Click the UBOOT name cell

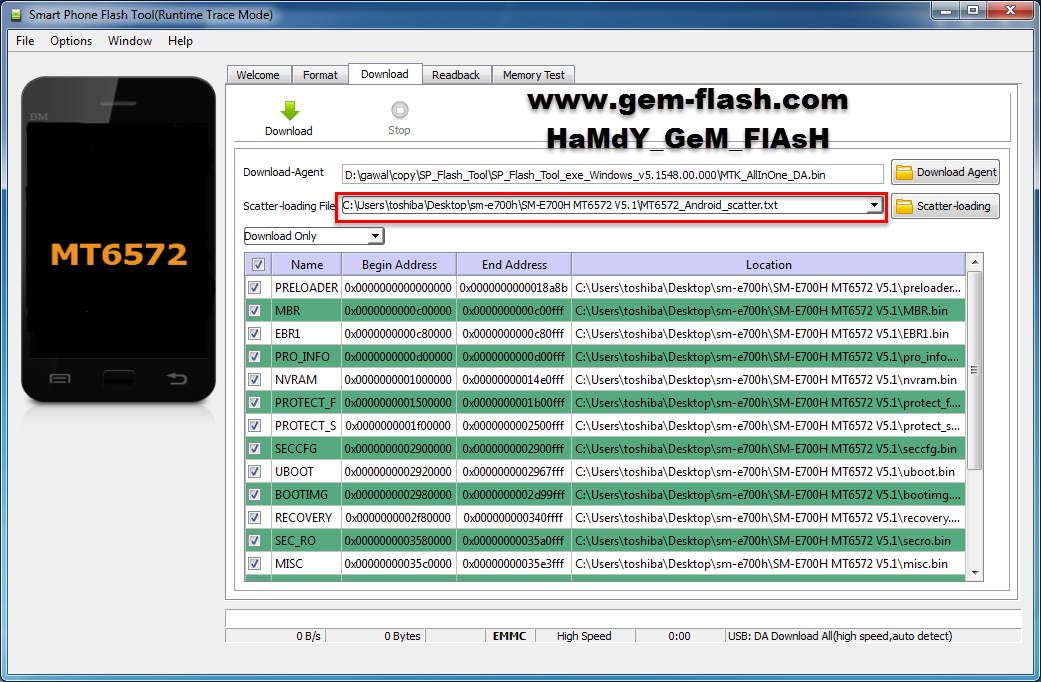pos(307,471)
